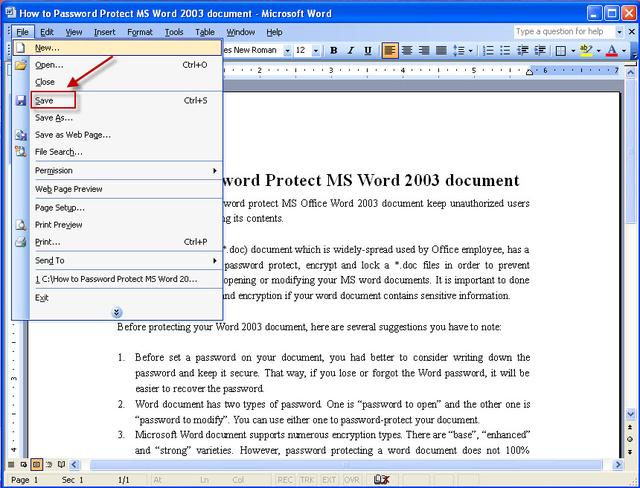Apply the yellow Highlight color
The image size is (640, 488).
pos(586,51)
